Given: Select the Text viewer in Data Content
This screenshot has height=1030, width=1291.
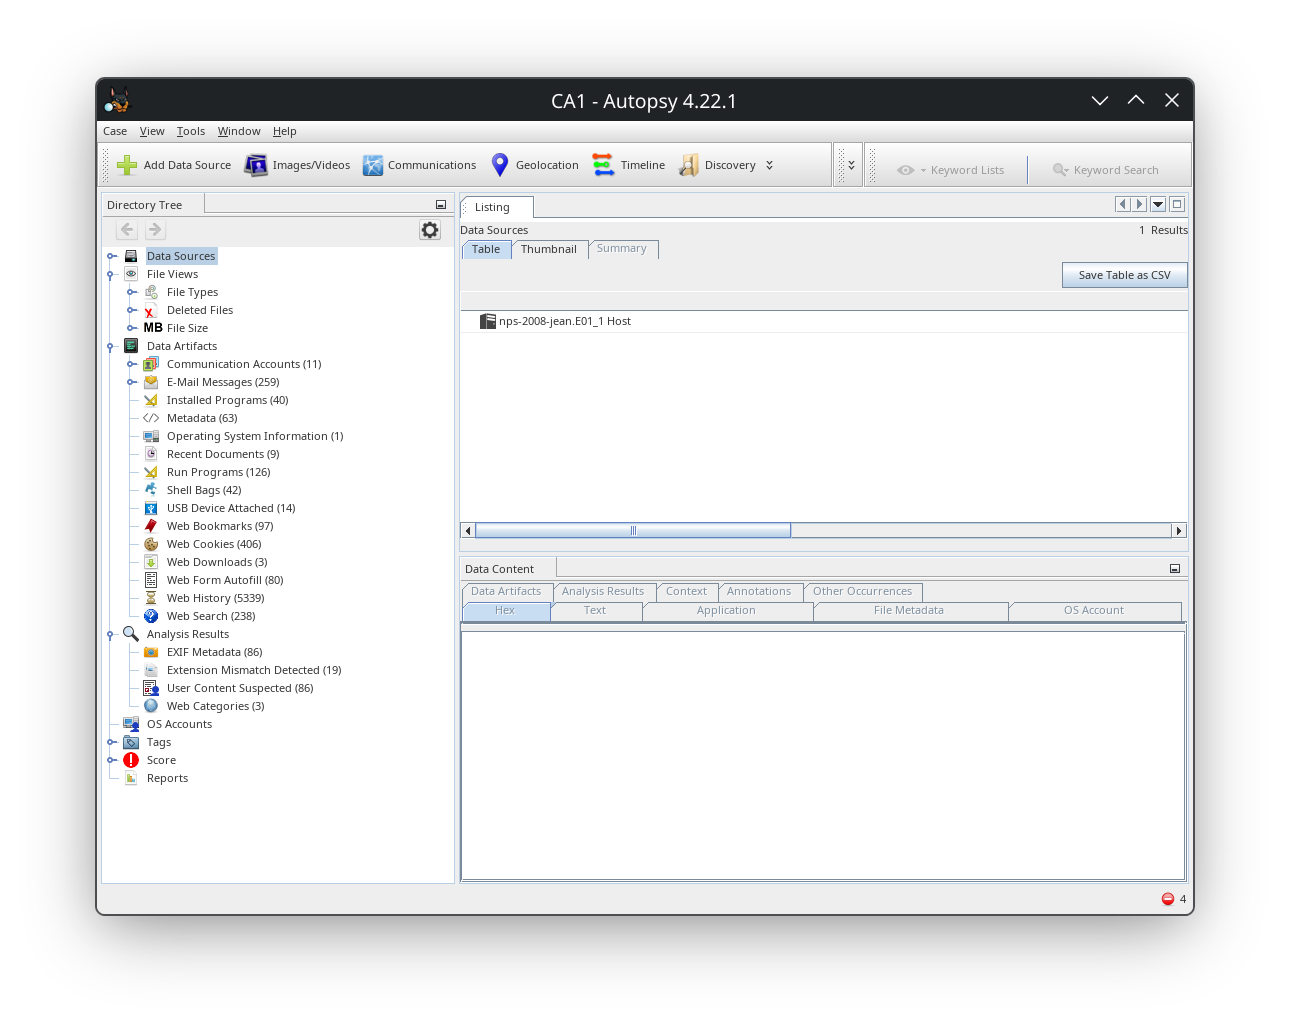Looking at the screenshot, I should pyautogui.click(x=596, y=610).
